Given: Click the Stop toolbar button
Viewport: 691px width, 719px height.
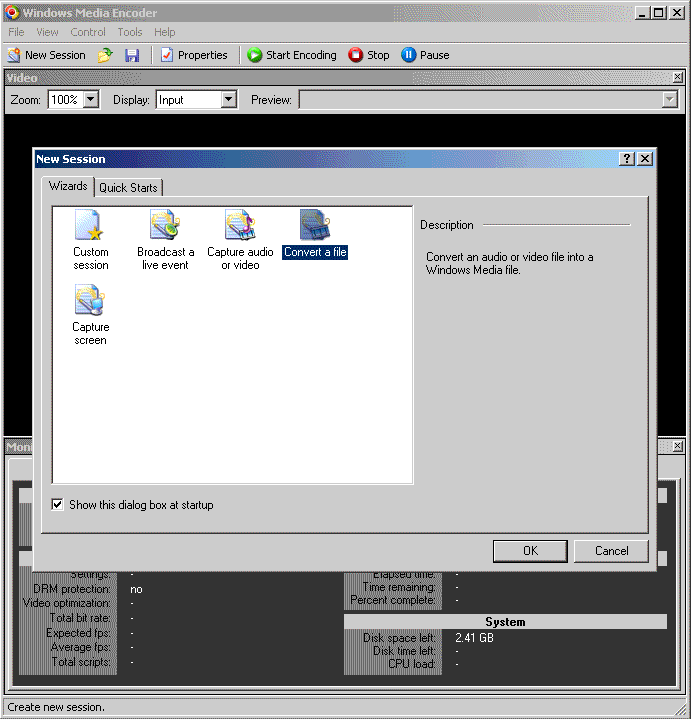Looking at the screenshot, I should coord(369,55).
